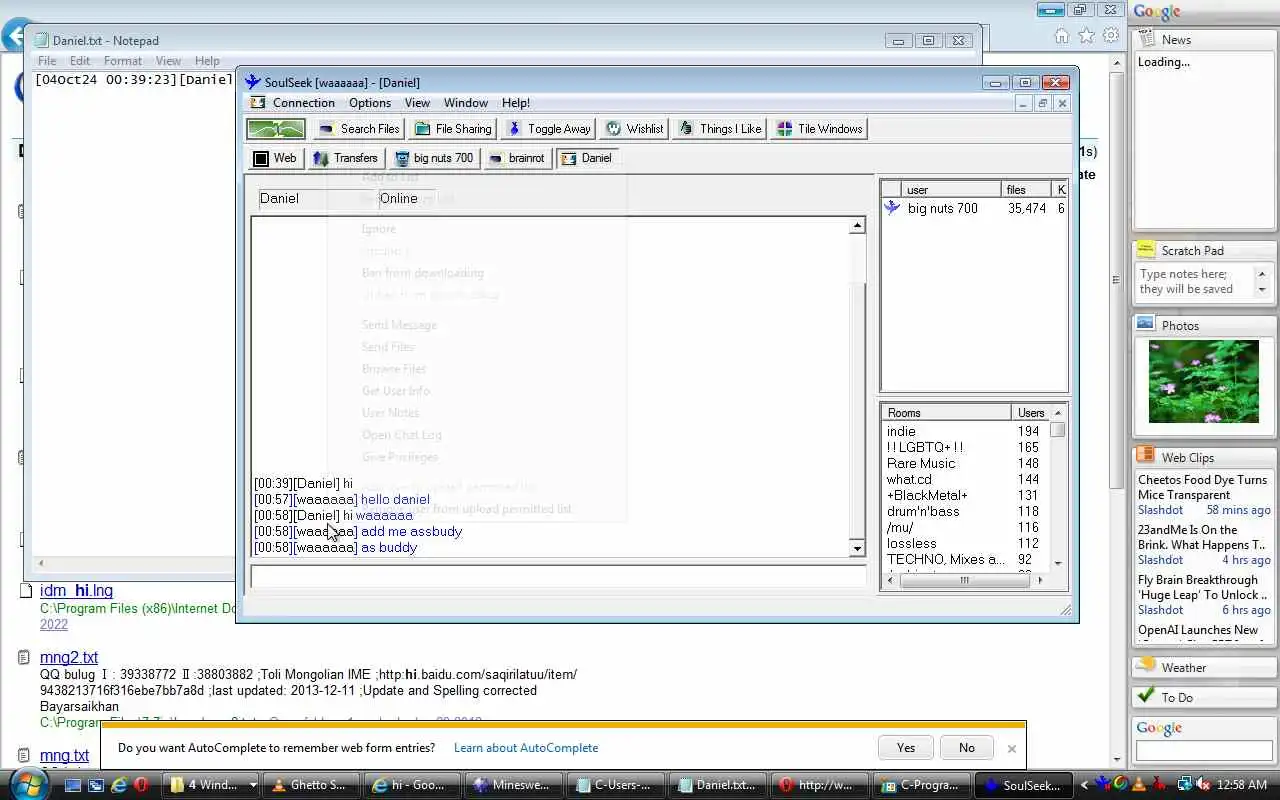The image size is (1280, 800).
Task: Open Notepad's Format menu
Action: click(123, 61)
